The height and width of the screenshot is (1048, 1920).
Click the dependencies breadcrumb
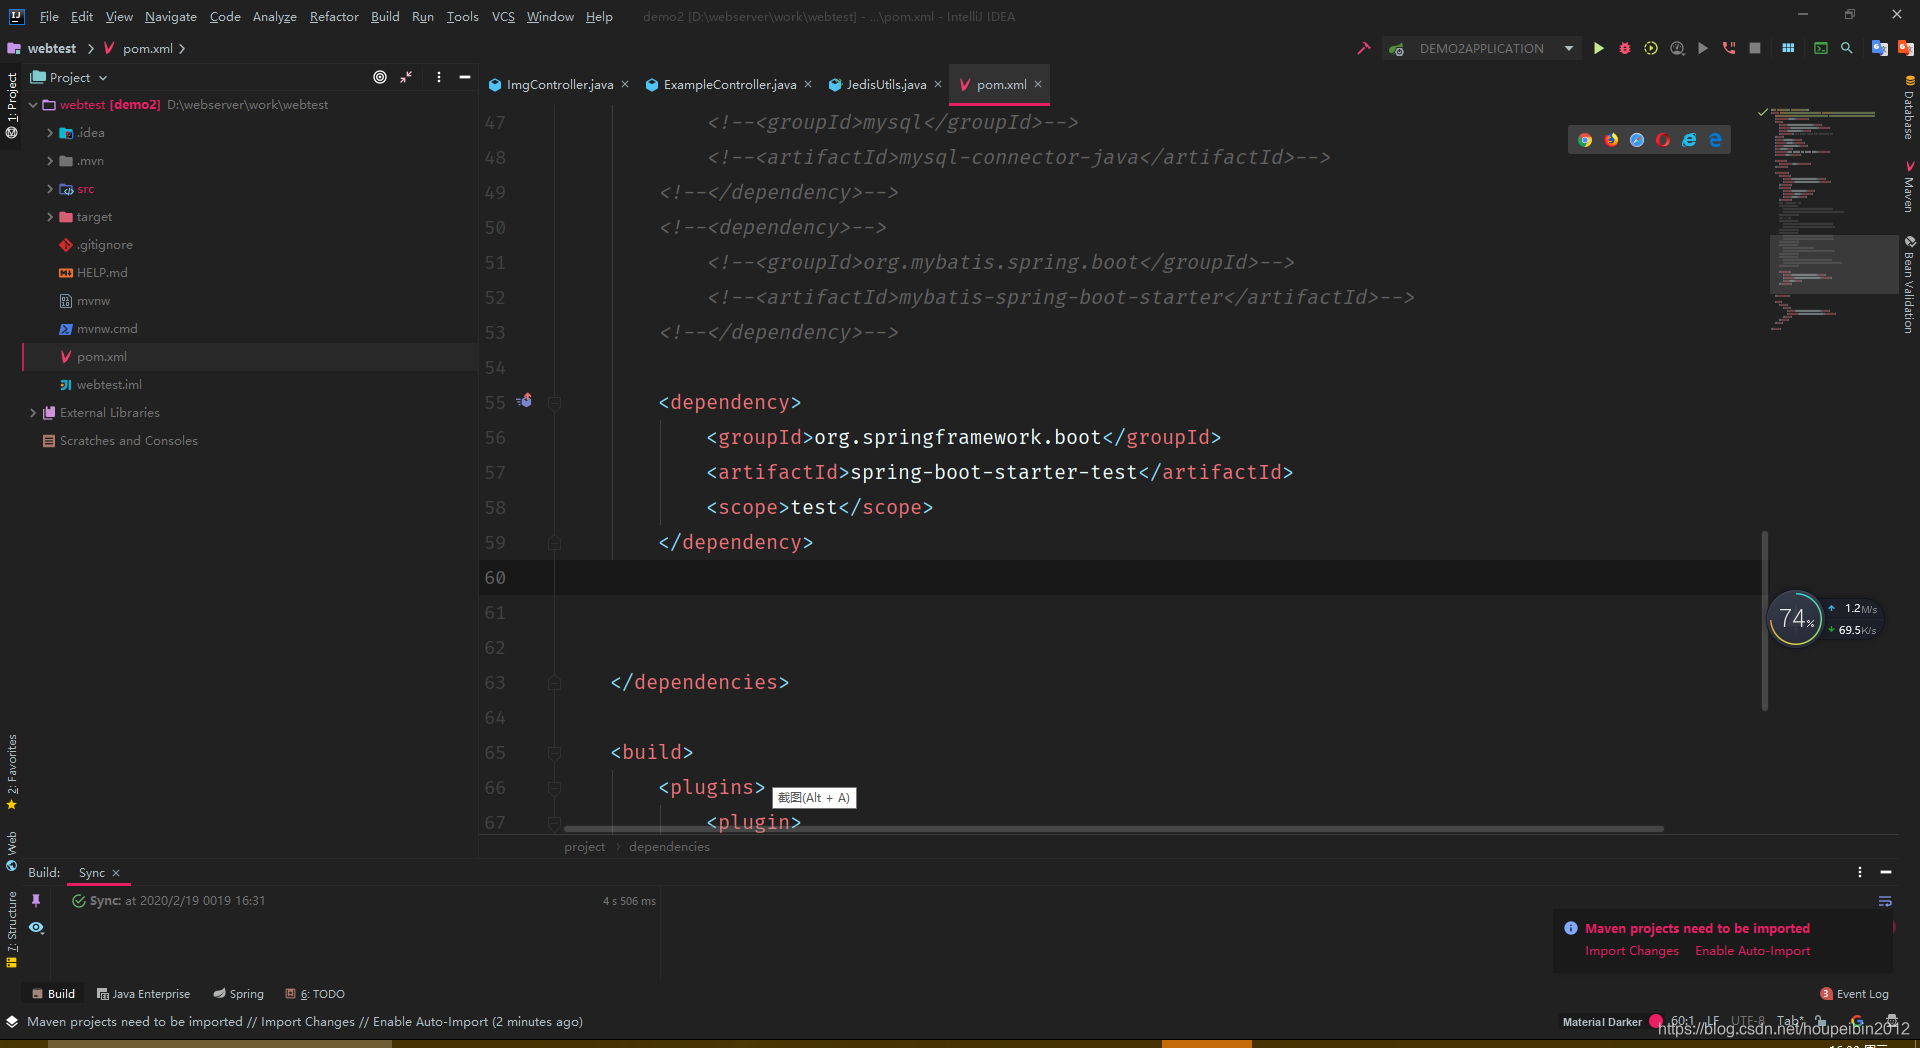point(669,847)
